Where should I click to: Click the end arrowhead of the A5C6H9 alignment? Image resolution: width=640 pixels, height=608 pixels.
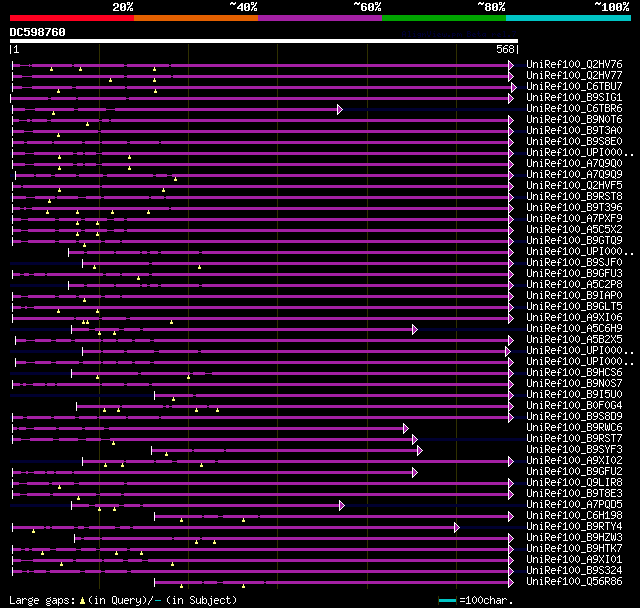pyautogui.click(x=415, y=329)
